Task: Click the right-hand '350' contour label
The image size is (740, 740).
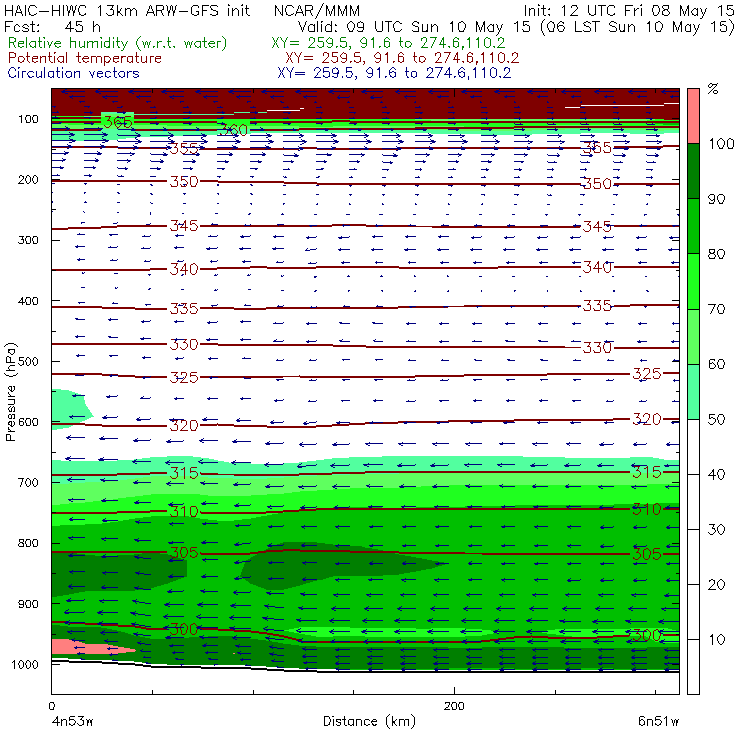Action: [597, 184]
